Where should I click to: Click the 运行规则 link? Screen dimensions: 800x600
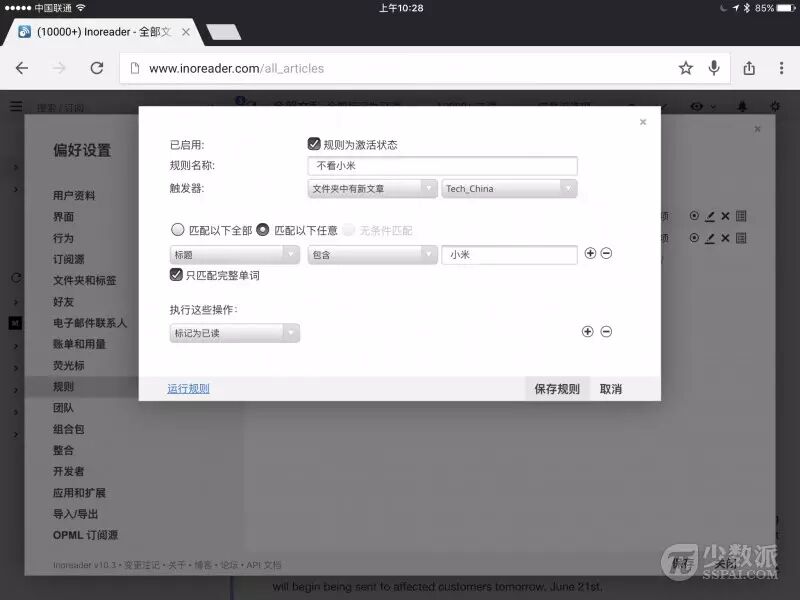(188, 389)
